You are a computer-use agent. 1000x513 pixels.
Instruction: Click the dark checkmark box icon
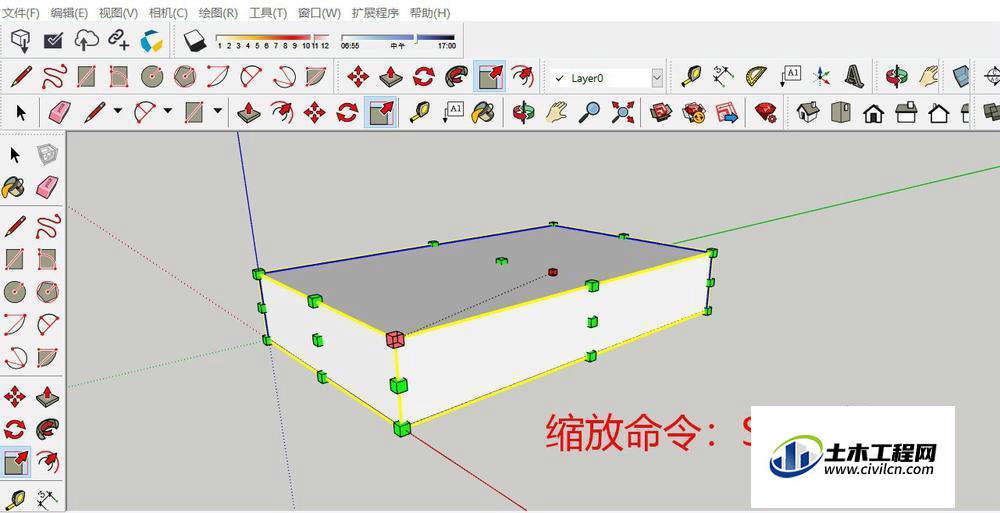[53, 41]
